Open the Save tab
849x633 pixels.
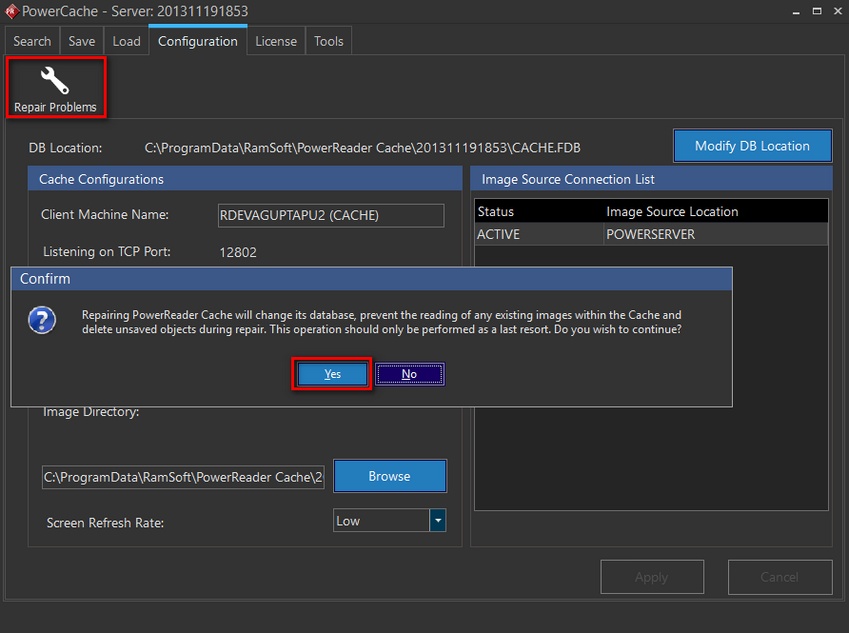point(82,41)
